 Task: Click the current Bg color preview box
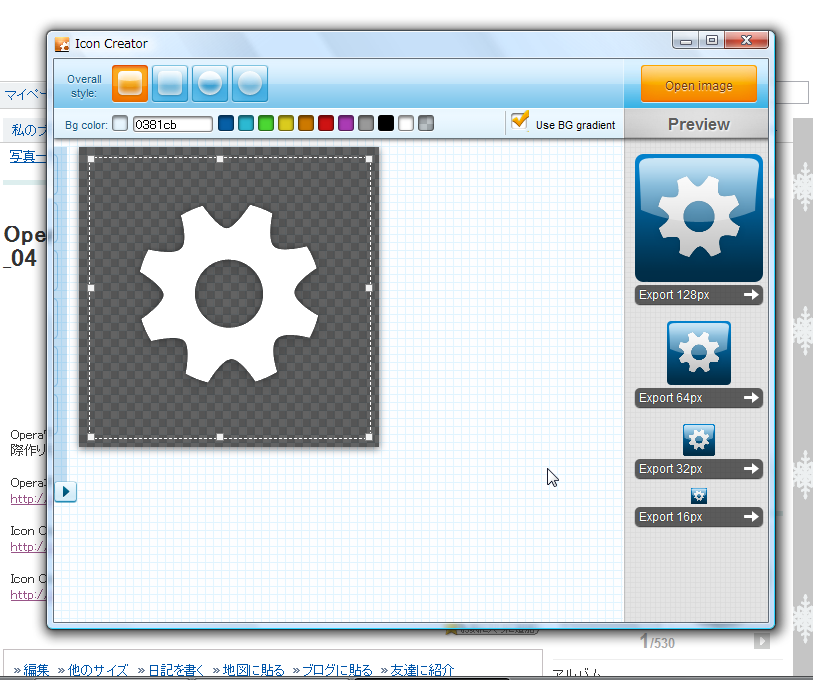coord(120,123)
